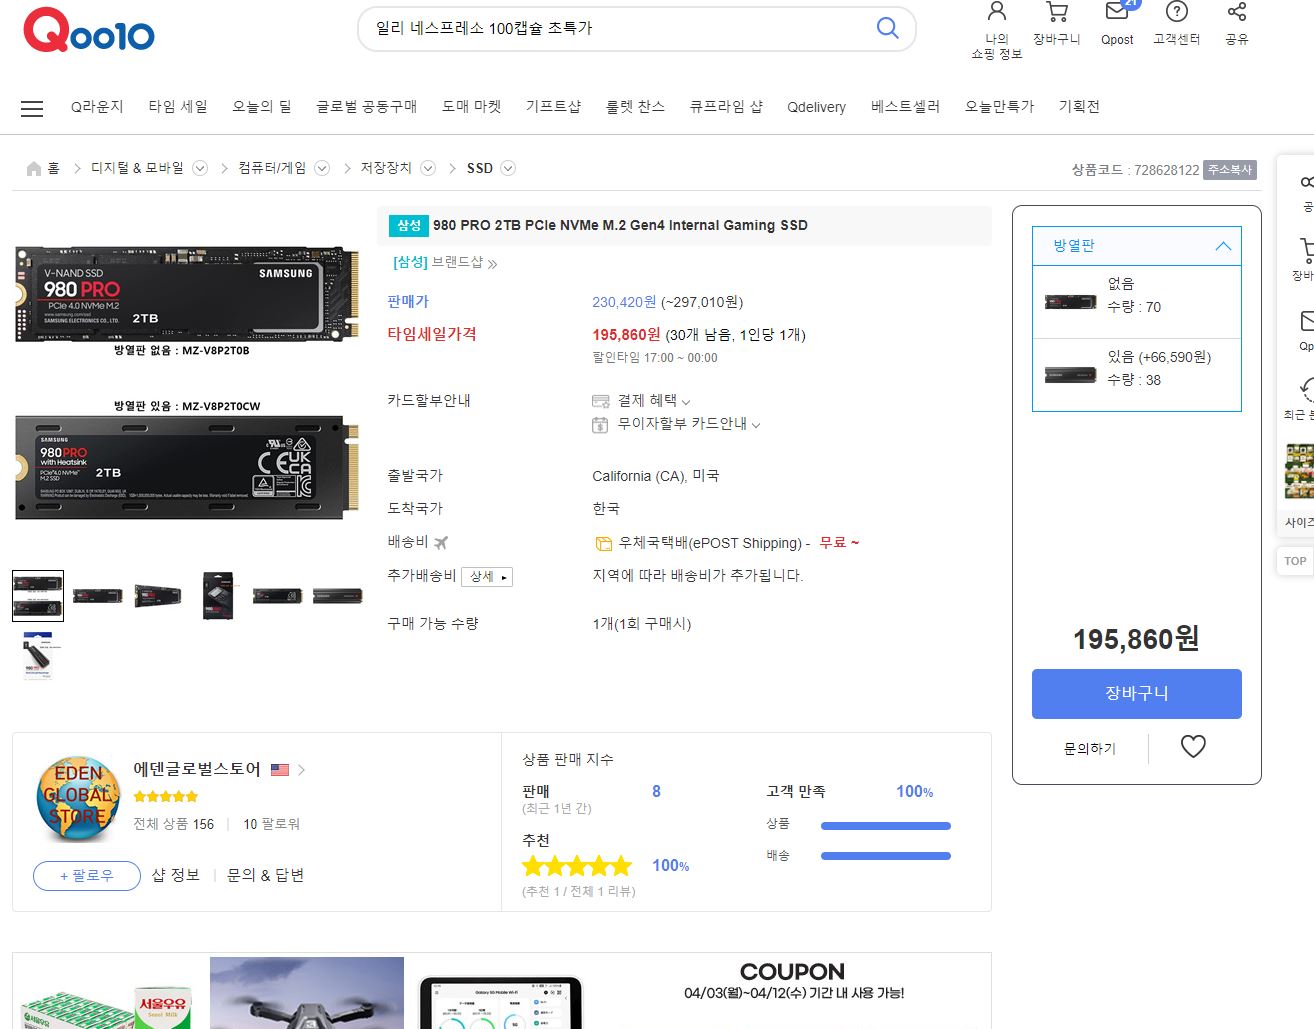Open 룰렛 찬스 menu item
The height and width of the screenshot is (1029, 1314).
tap(635, 107)
